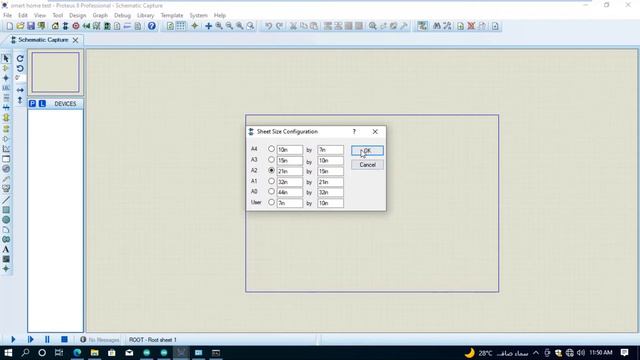Open the Windows Start menu

pos(8,353)
